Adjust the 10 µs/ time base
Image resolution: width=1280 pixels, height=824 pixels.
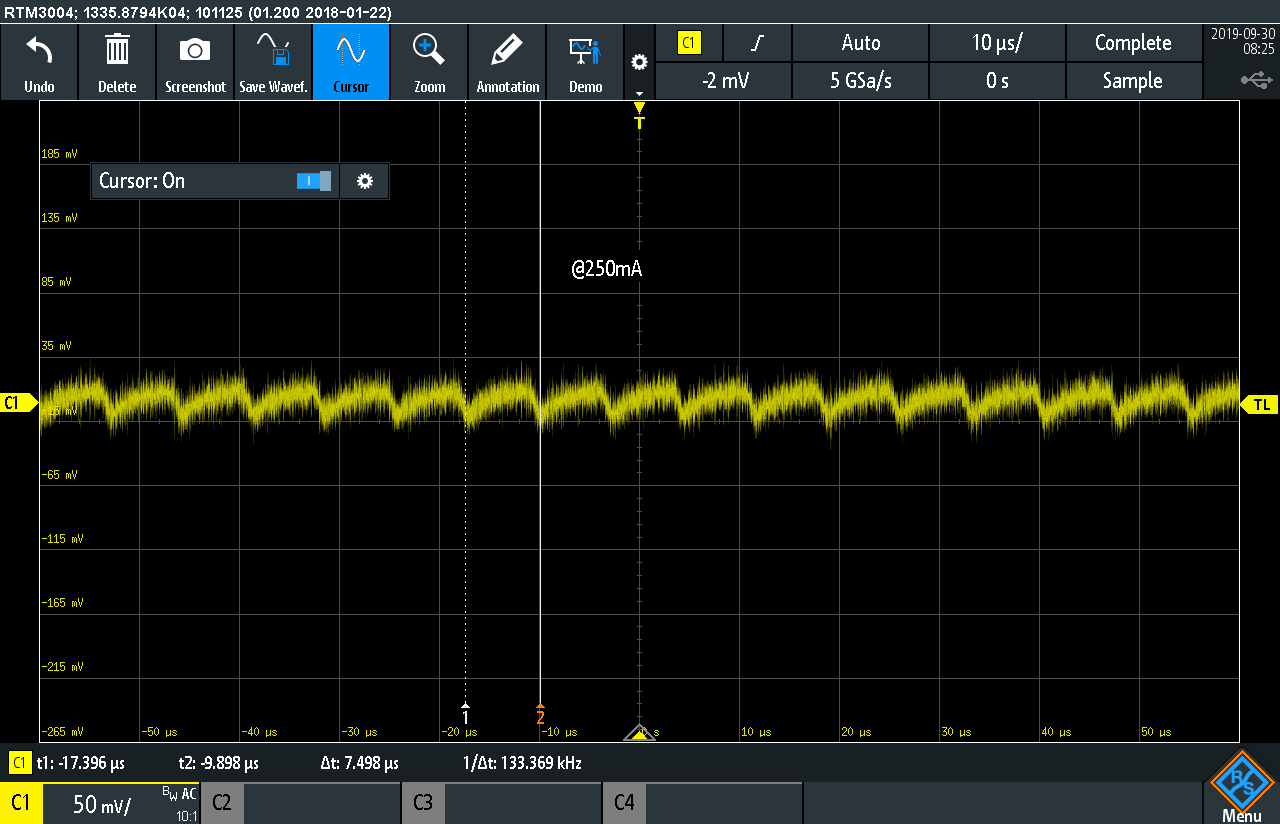click(997, 43)
